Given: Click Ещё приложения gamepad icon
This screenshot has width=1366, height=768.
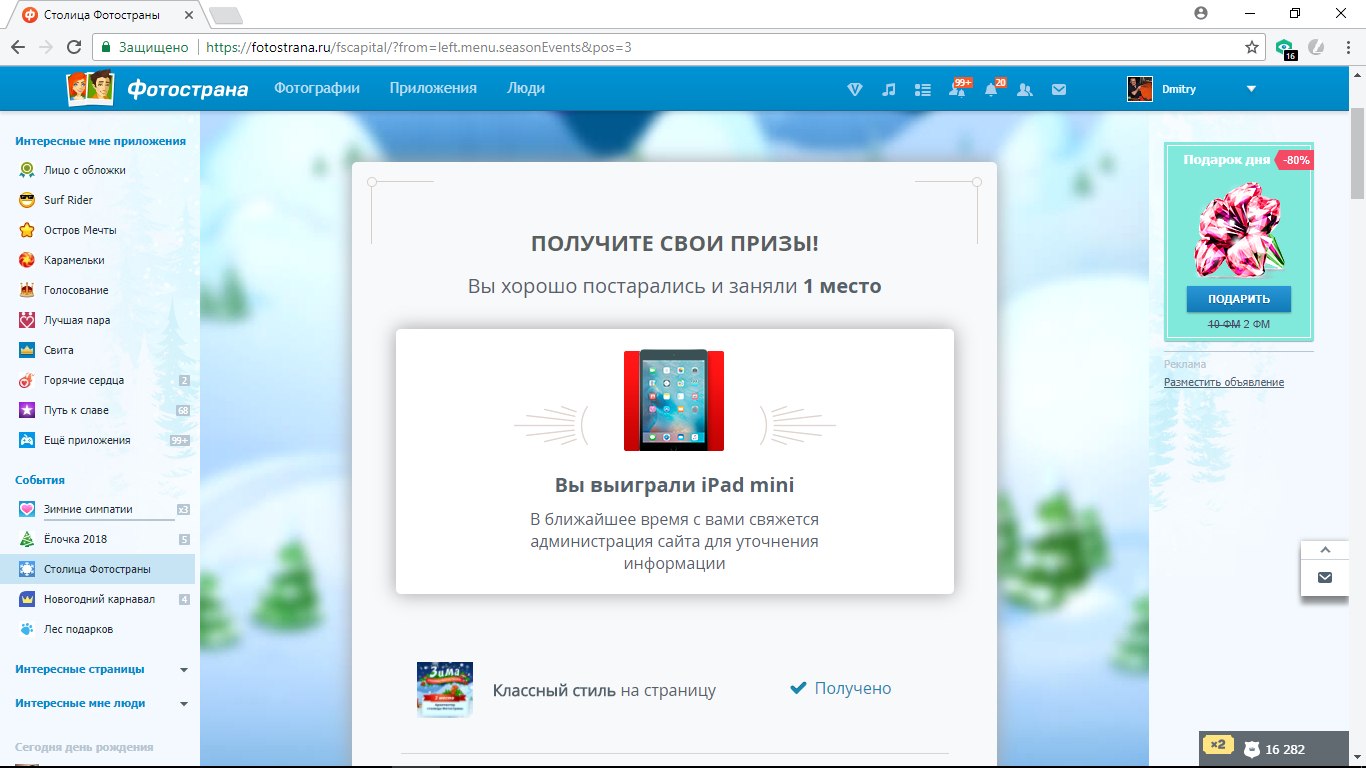Looking at the screenshot, I should [27, 440].
